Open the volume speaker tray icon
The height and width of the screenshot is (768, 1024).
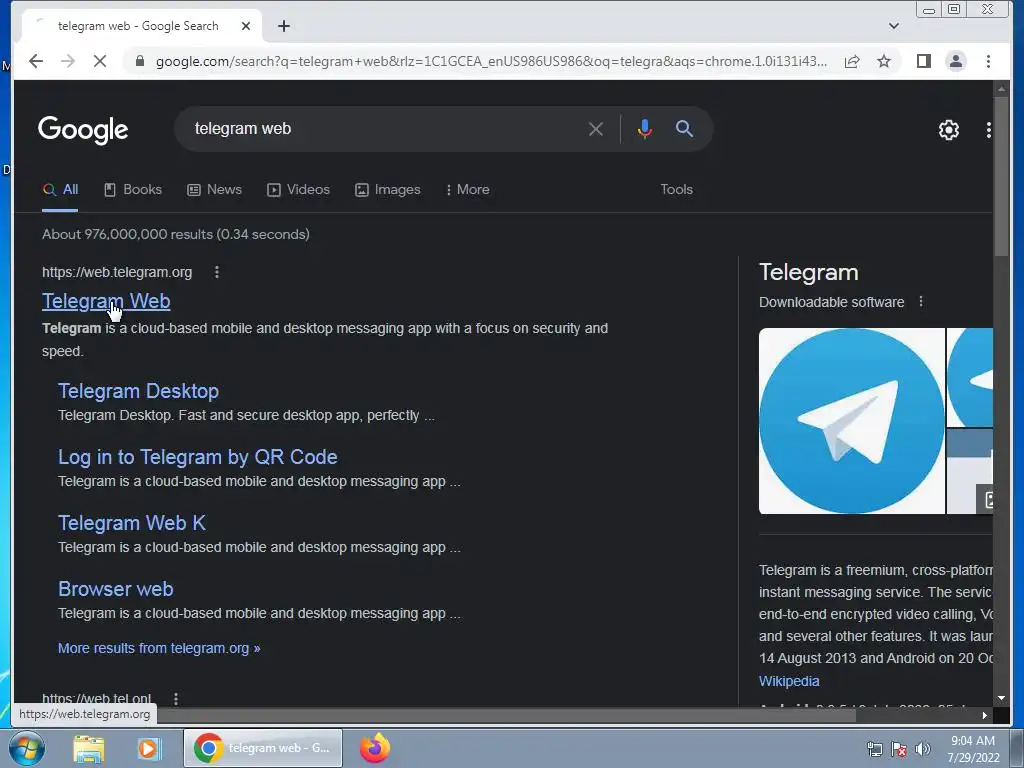coord(922,749)
